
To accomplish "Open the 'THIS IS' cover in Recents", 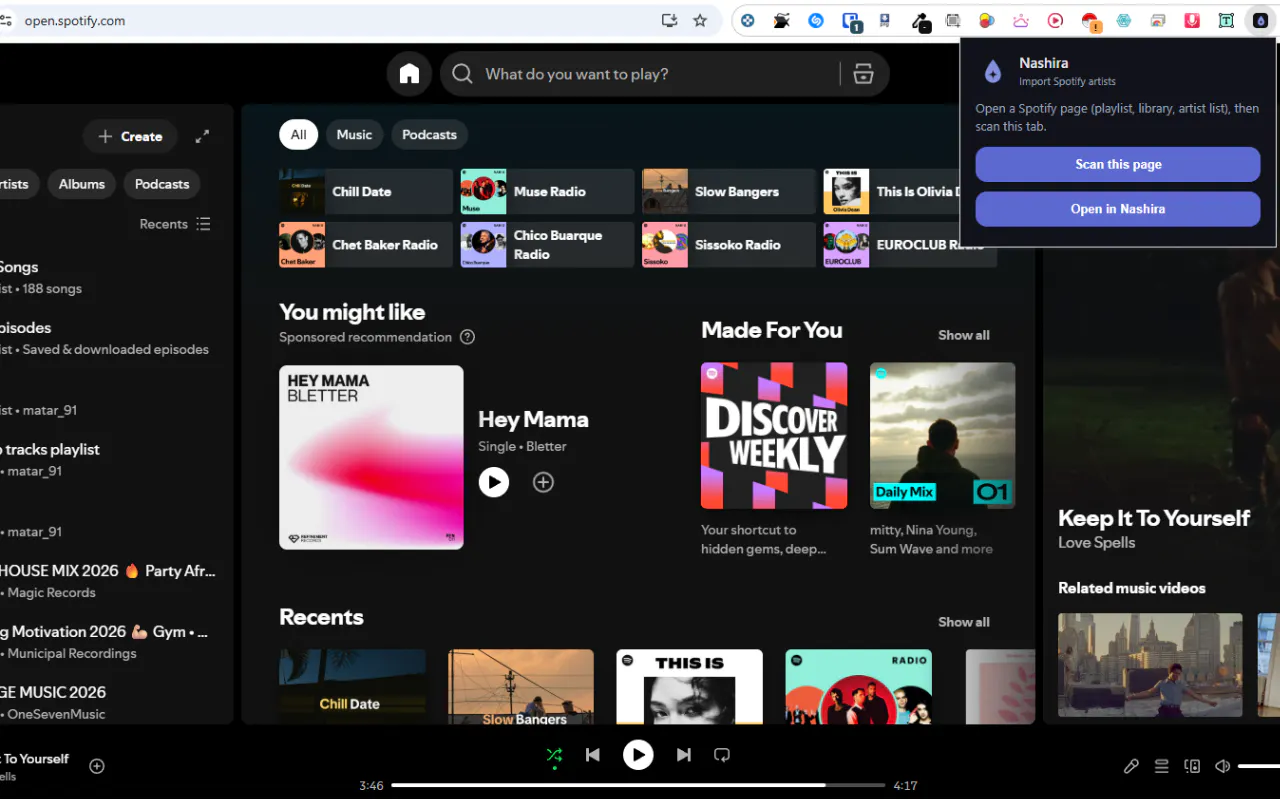I will coord(689,687).
